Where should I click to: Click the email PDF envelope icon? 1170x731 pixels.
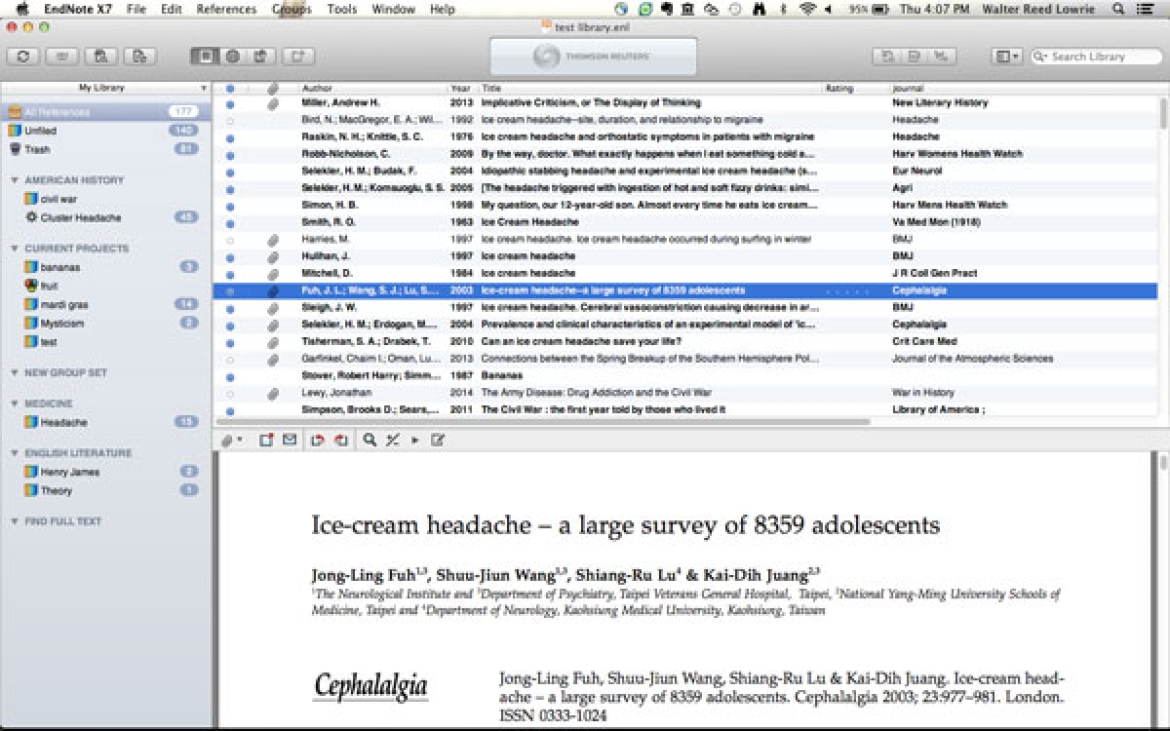pyautogui.click(x=290, y=440)
